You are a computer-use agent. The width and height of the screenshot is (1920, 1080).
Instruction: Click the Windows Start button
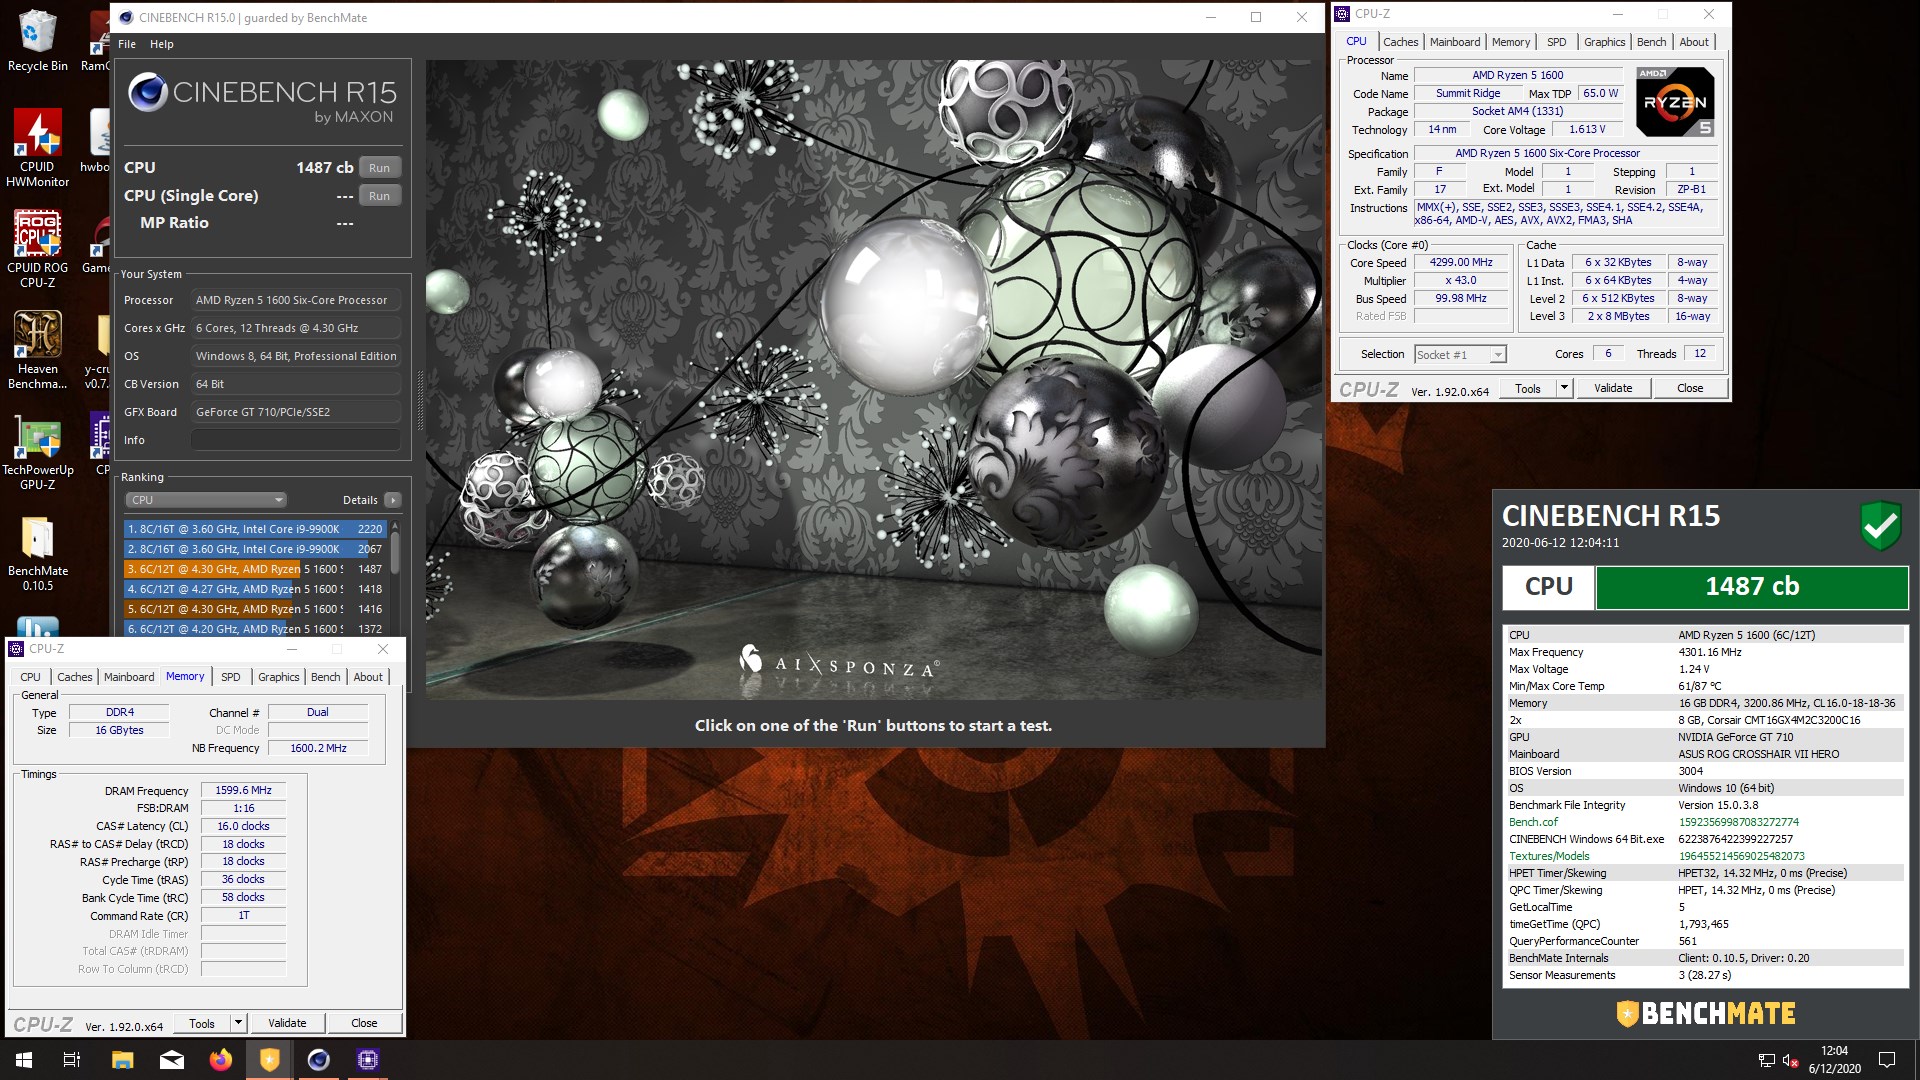click(x=24, y=1060)
